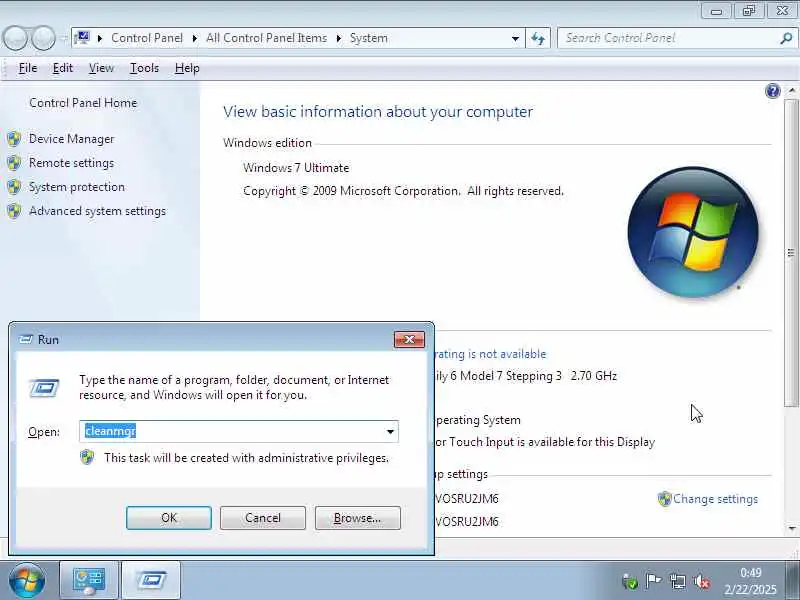This screenshot has height=600, width=800.
Task: Open the View menu
Action: click(101, 68)
